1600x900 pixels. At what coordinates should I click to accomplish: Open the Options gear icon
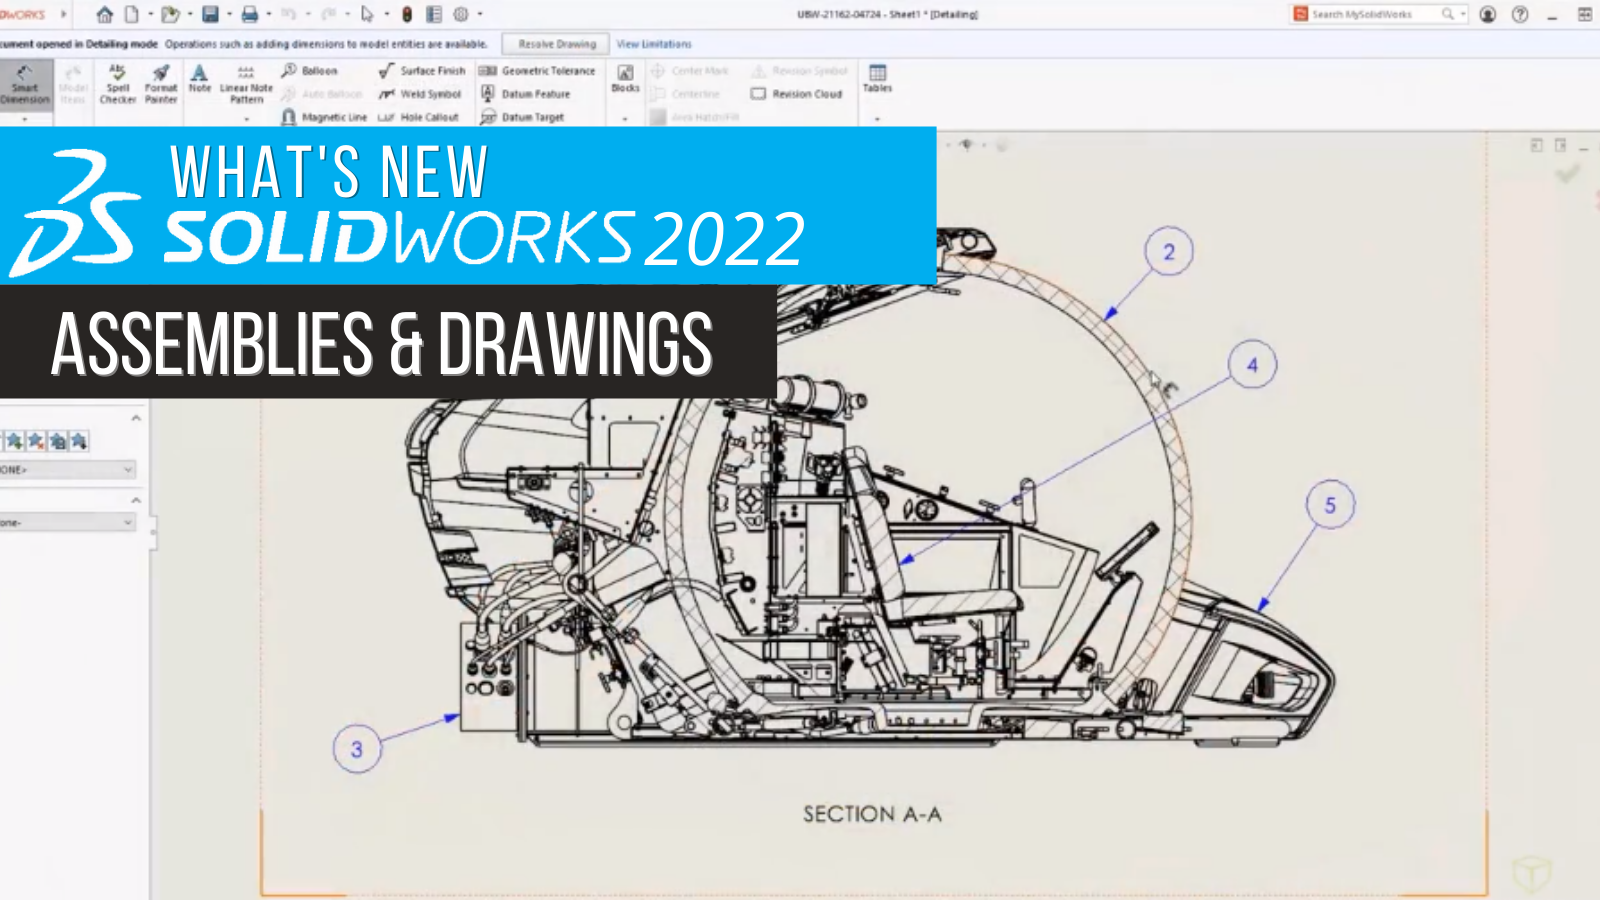coord(461,14)
